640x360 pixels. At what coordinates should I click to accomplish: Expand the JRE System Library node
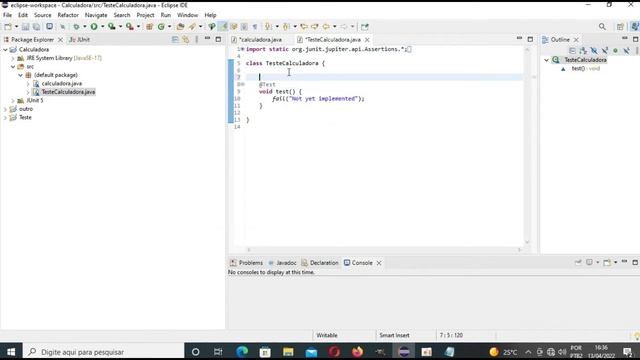[13, 58]
